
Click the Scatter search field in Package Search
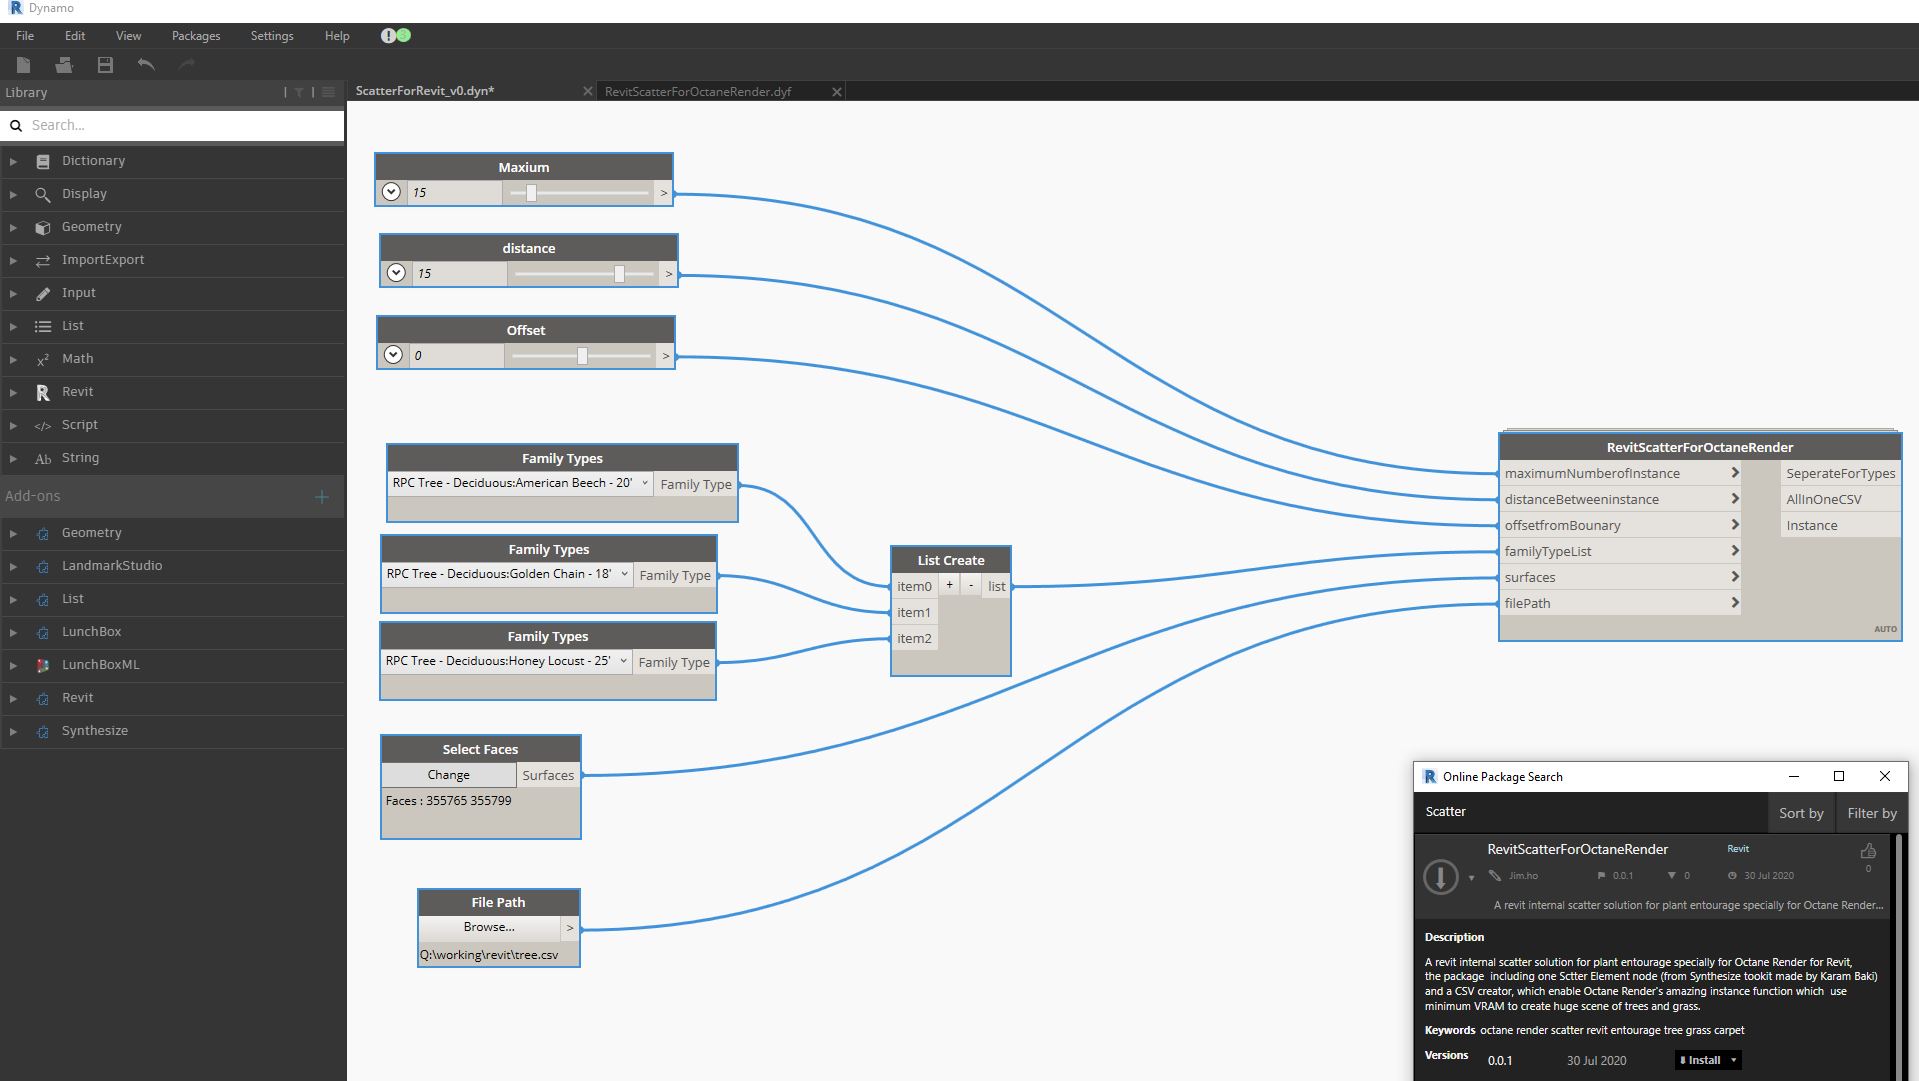1591,812
